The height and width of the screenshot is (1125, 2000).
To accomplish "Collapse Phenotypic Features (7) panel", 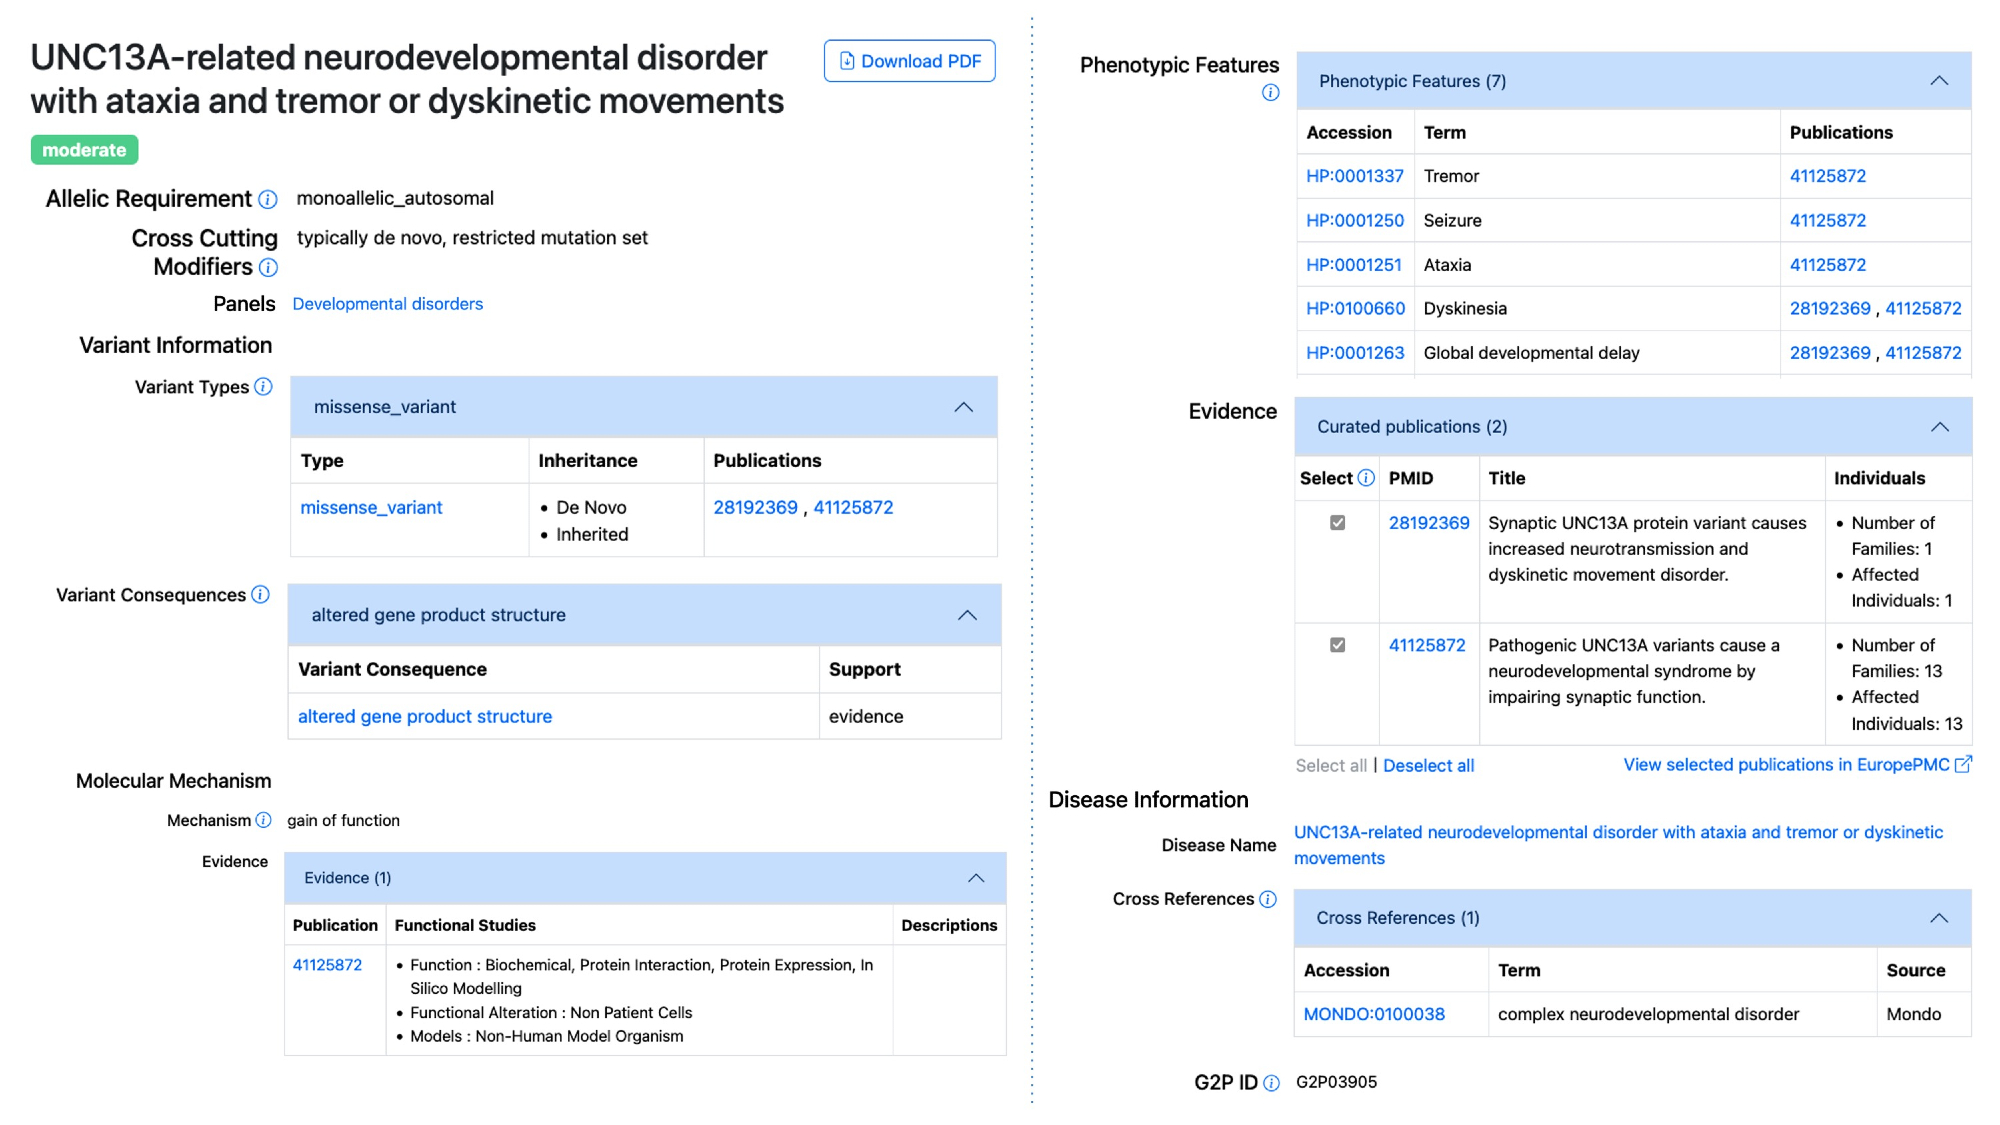I will click(x=1938, y=81).
